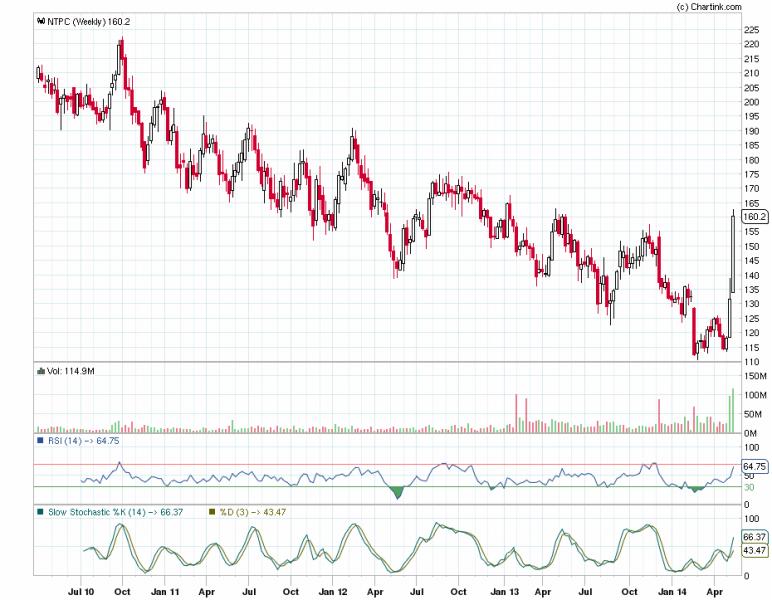Image resolution: width=772 pixels, height=600 pixels.
Task: Click the volume bars icon beside Vol label
Action: pyautogui.click(x=41, y=371)
